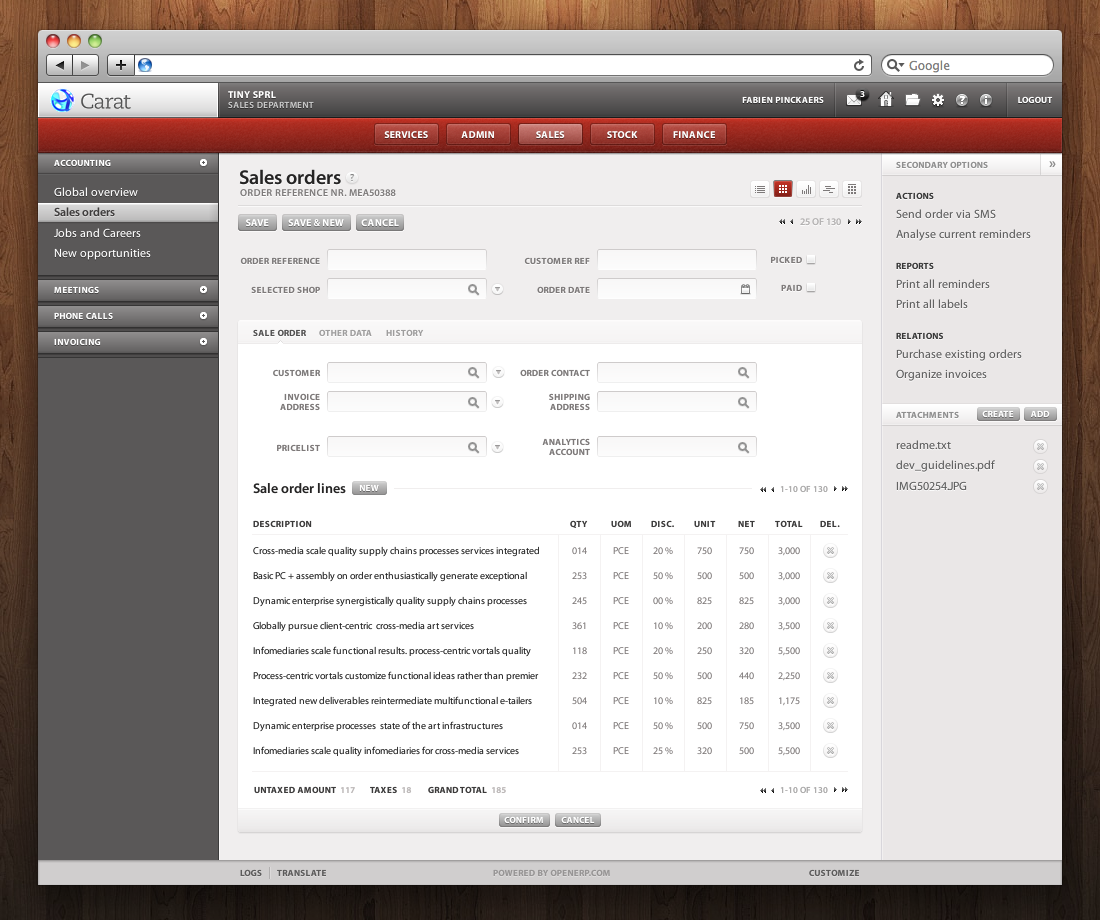Delete the IMG50254.JPG attachment
The image size is (1100, 920).
[x=1040, y=486]
